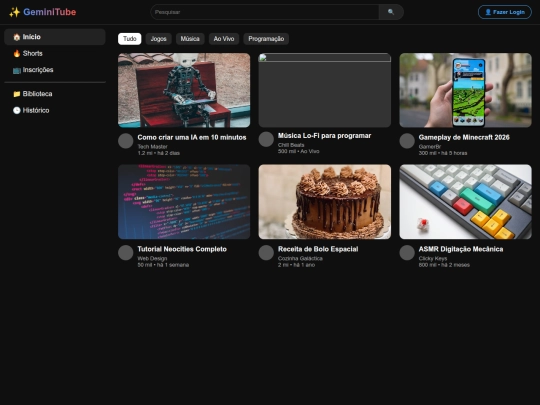Click the magnifying glass search icon
Screen dimensions: 540x405
click(x=391, y=12)
